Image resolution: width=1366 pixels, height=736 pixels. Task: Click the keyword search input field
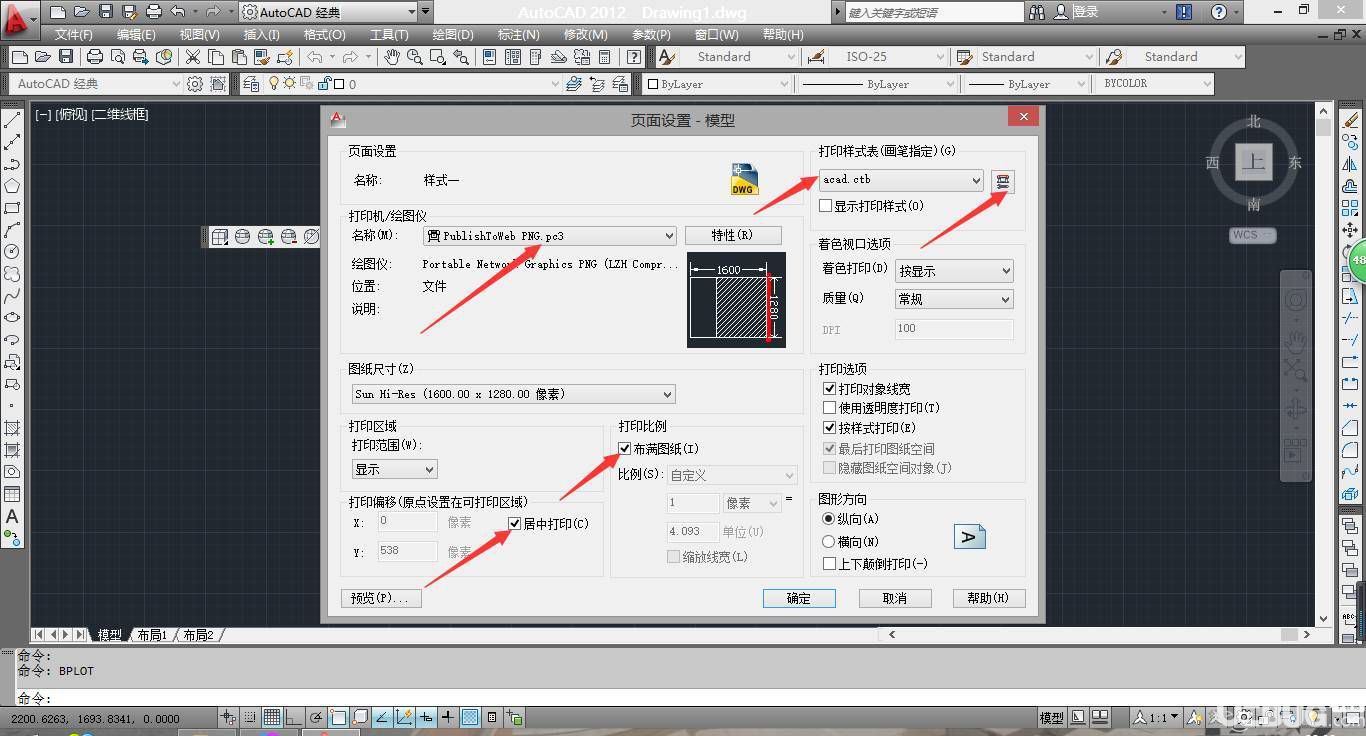(934, 12)
